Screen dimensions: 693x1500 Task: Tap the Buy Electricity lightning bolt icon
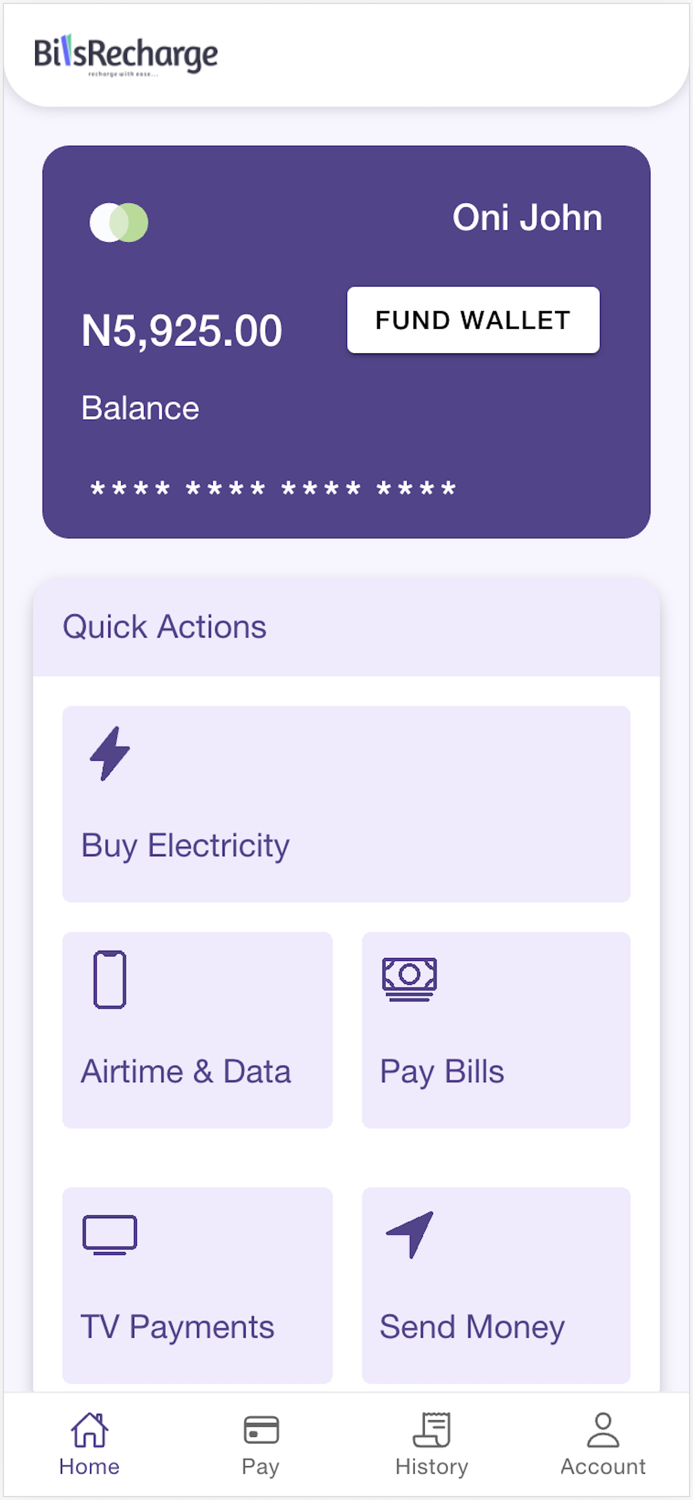pos(110,753)
